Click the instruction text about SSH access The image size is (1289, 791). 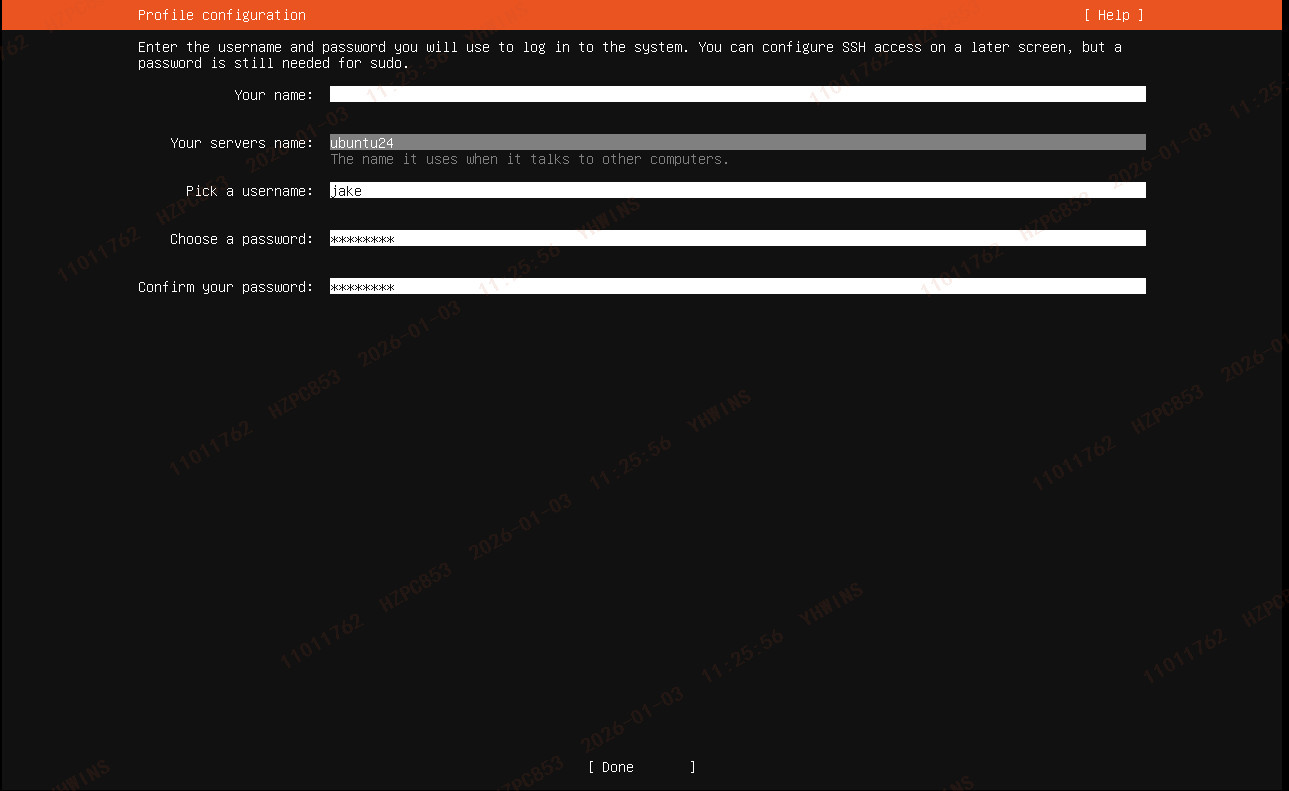[630, 55]
